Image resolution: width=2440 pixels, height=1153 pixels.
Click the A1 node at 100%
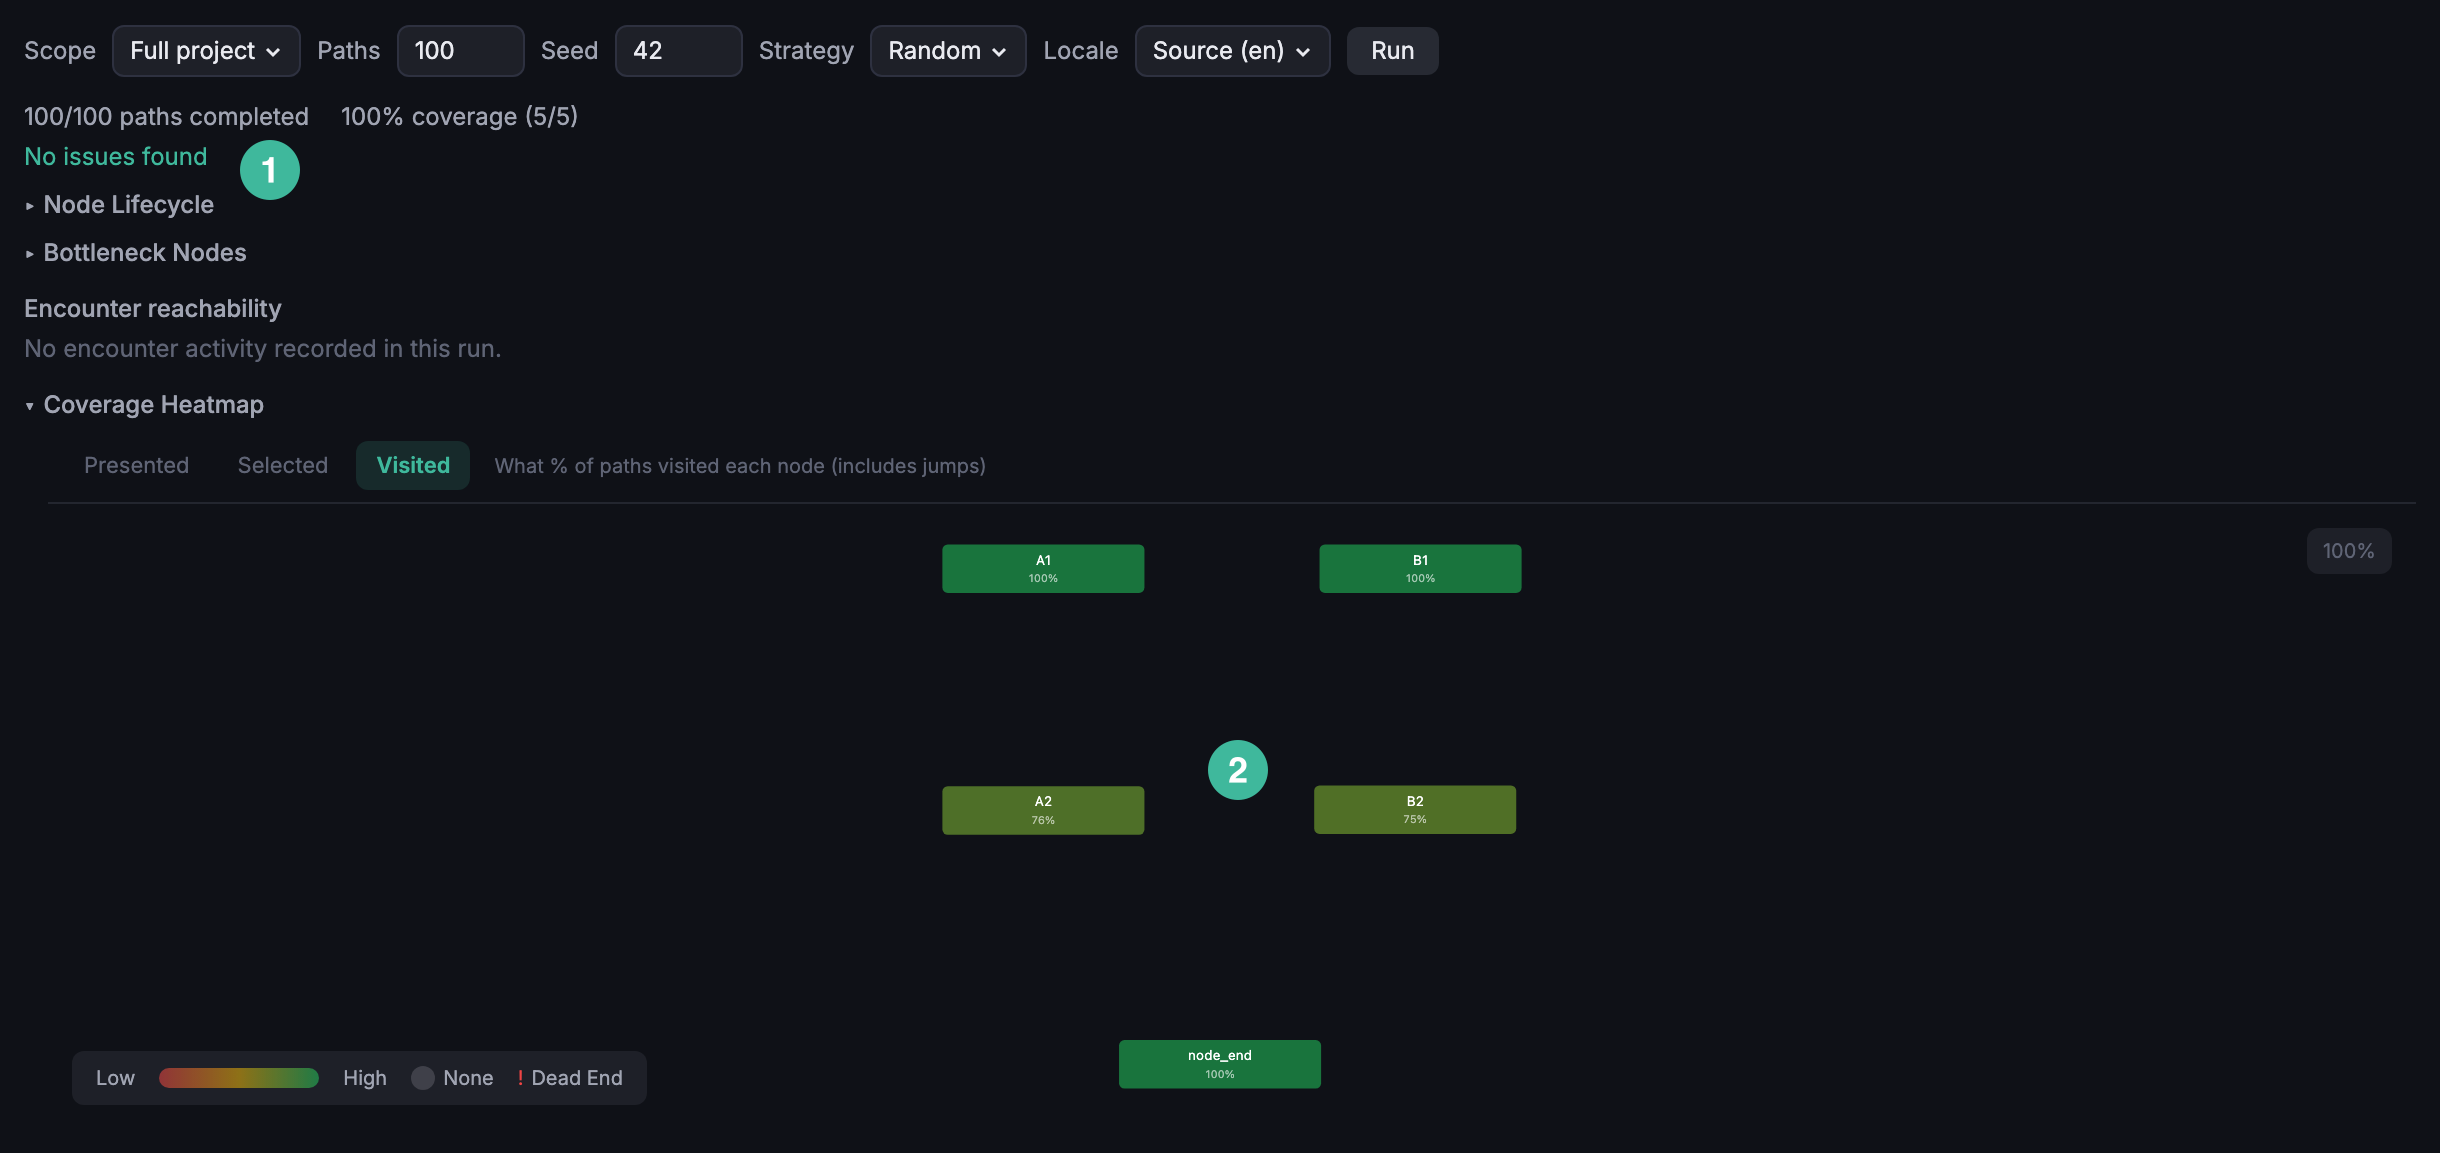click(1043, 569)
